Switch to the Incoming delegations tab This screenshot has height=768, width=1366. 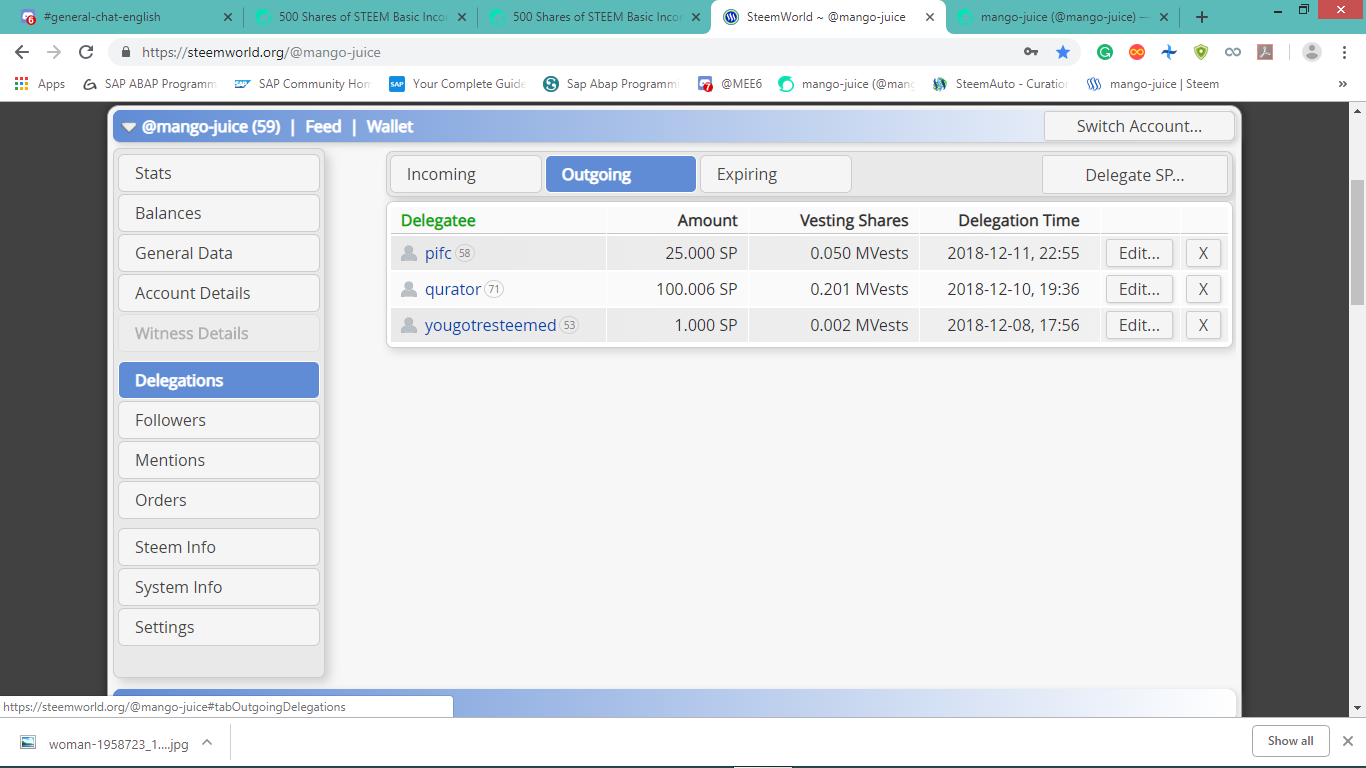tap(466, 174)
